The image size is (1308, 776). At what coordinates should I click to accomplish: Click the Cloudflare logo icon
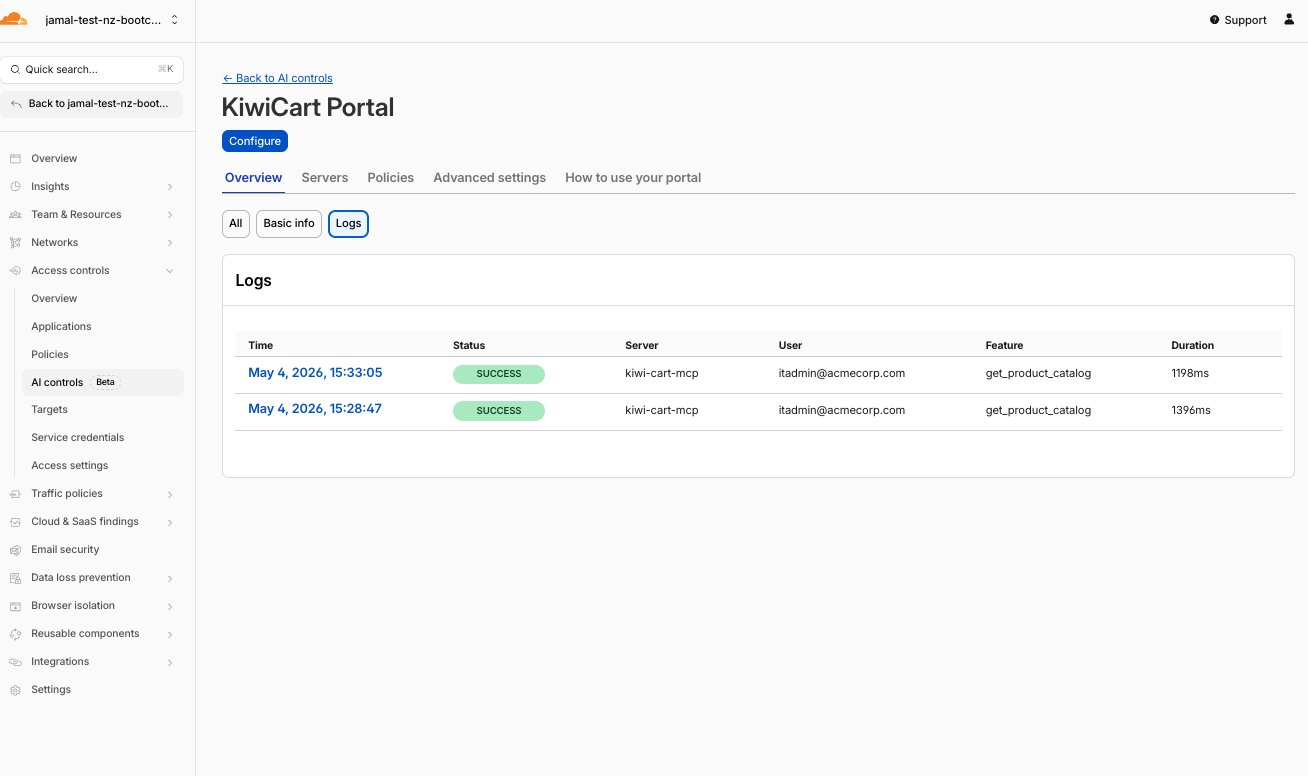(x=14, y=19)
